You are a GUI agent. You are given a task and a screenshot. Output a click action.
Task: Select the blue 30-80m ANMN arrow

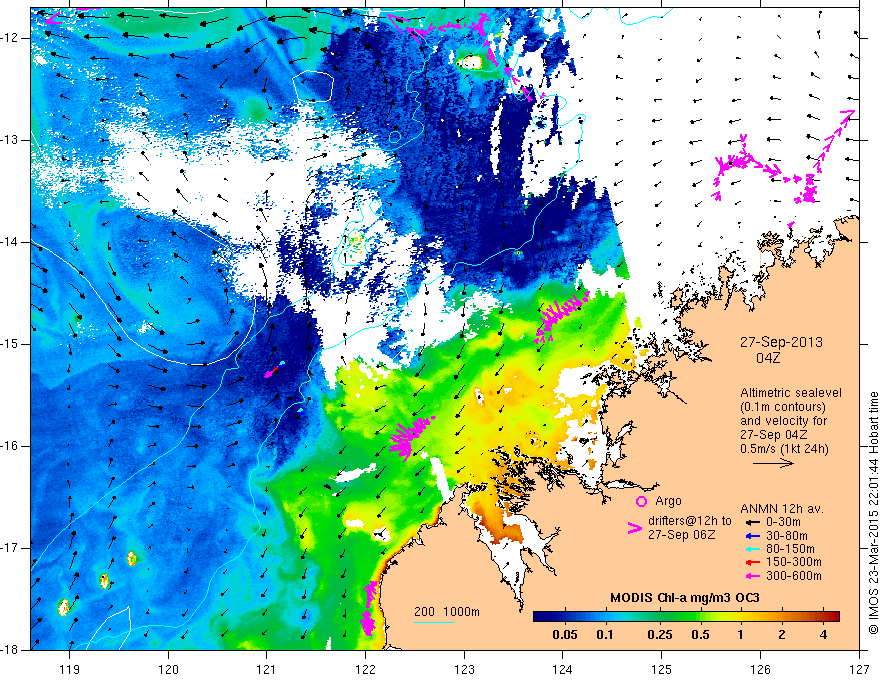752,536
